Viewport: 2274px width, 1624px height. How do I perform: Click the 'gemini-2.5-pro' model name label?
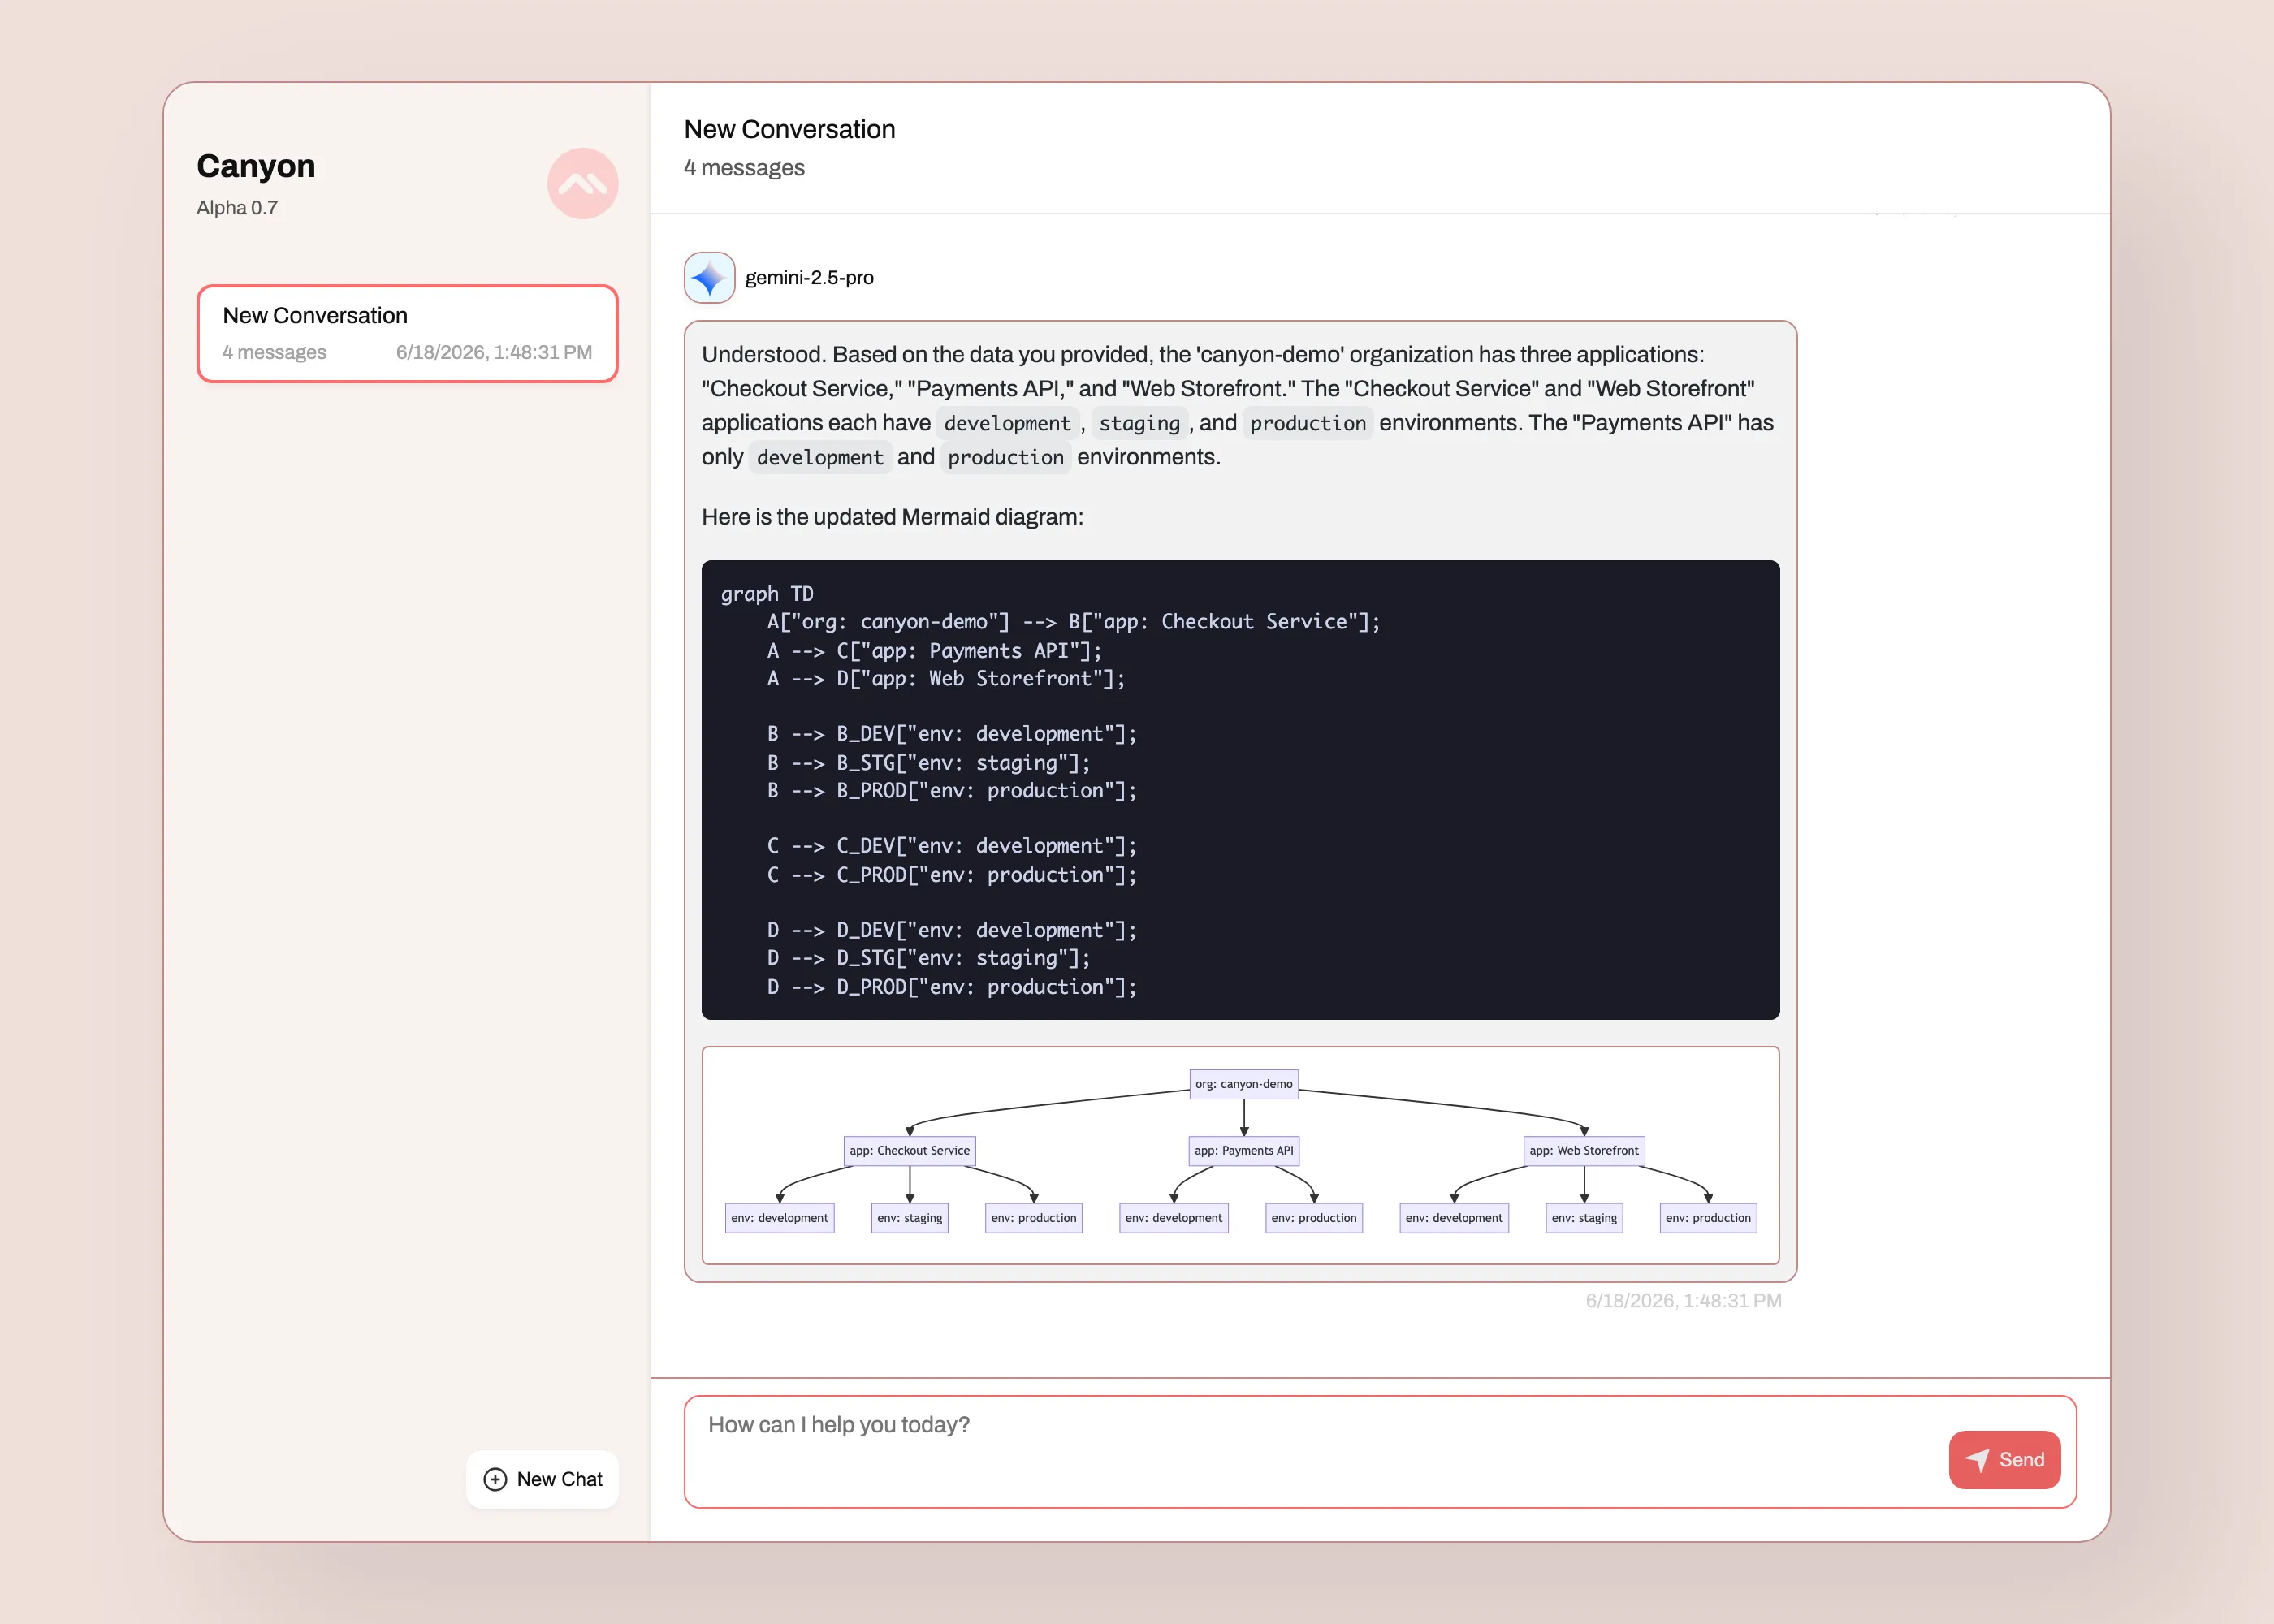(809, 278)
